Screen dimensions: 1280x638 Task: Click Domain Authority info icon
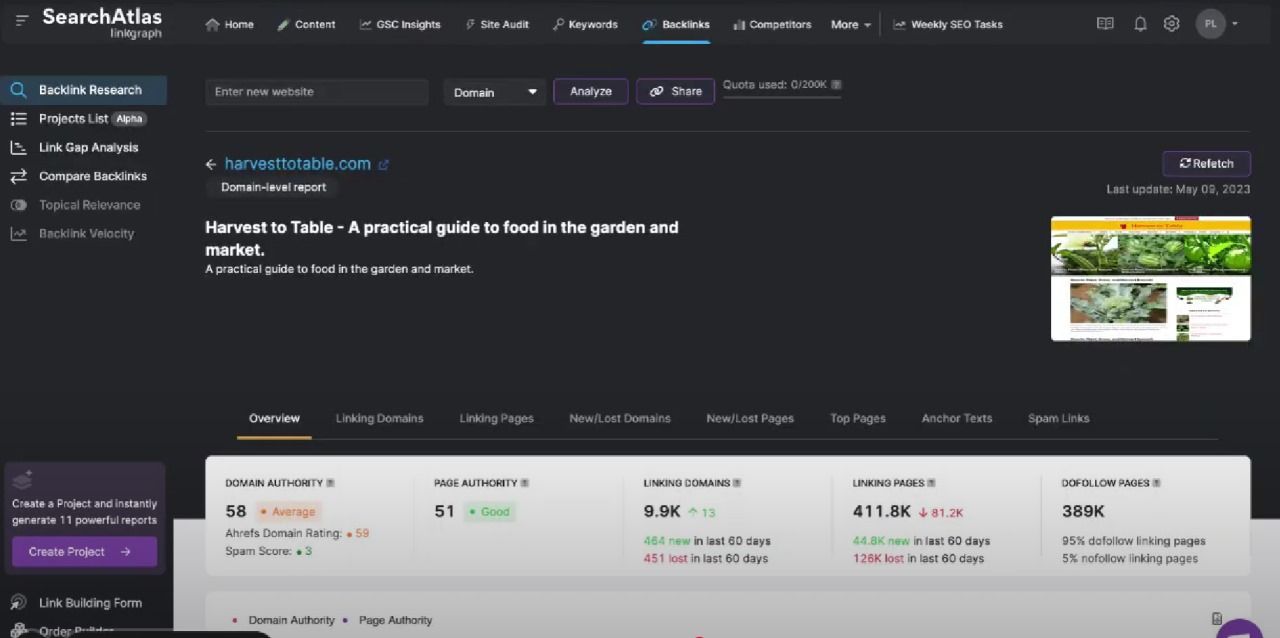pos(330,483)
